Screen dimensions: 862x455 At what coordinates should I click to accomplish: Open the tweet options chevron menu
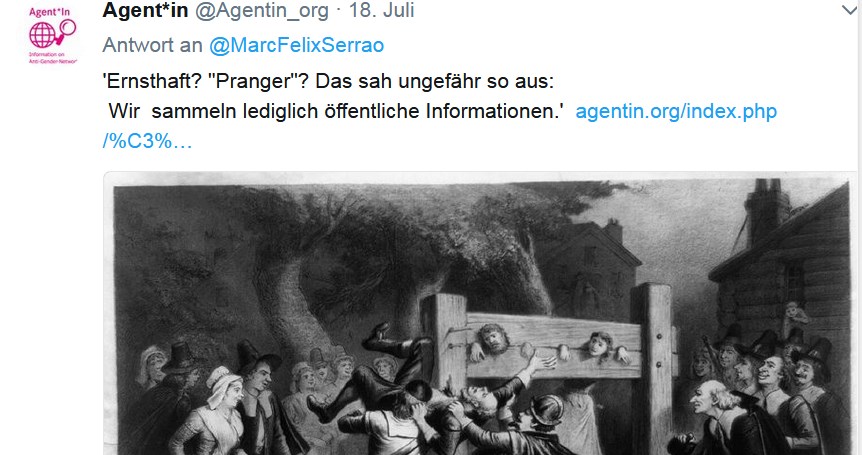(x=850, y=10)
